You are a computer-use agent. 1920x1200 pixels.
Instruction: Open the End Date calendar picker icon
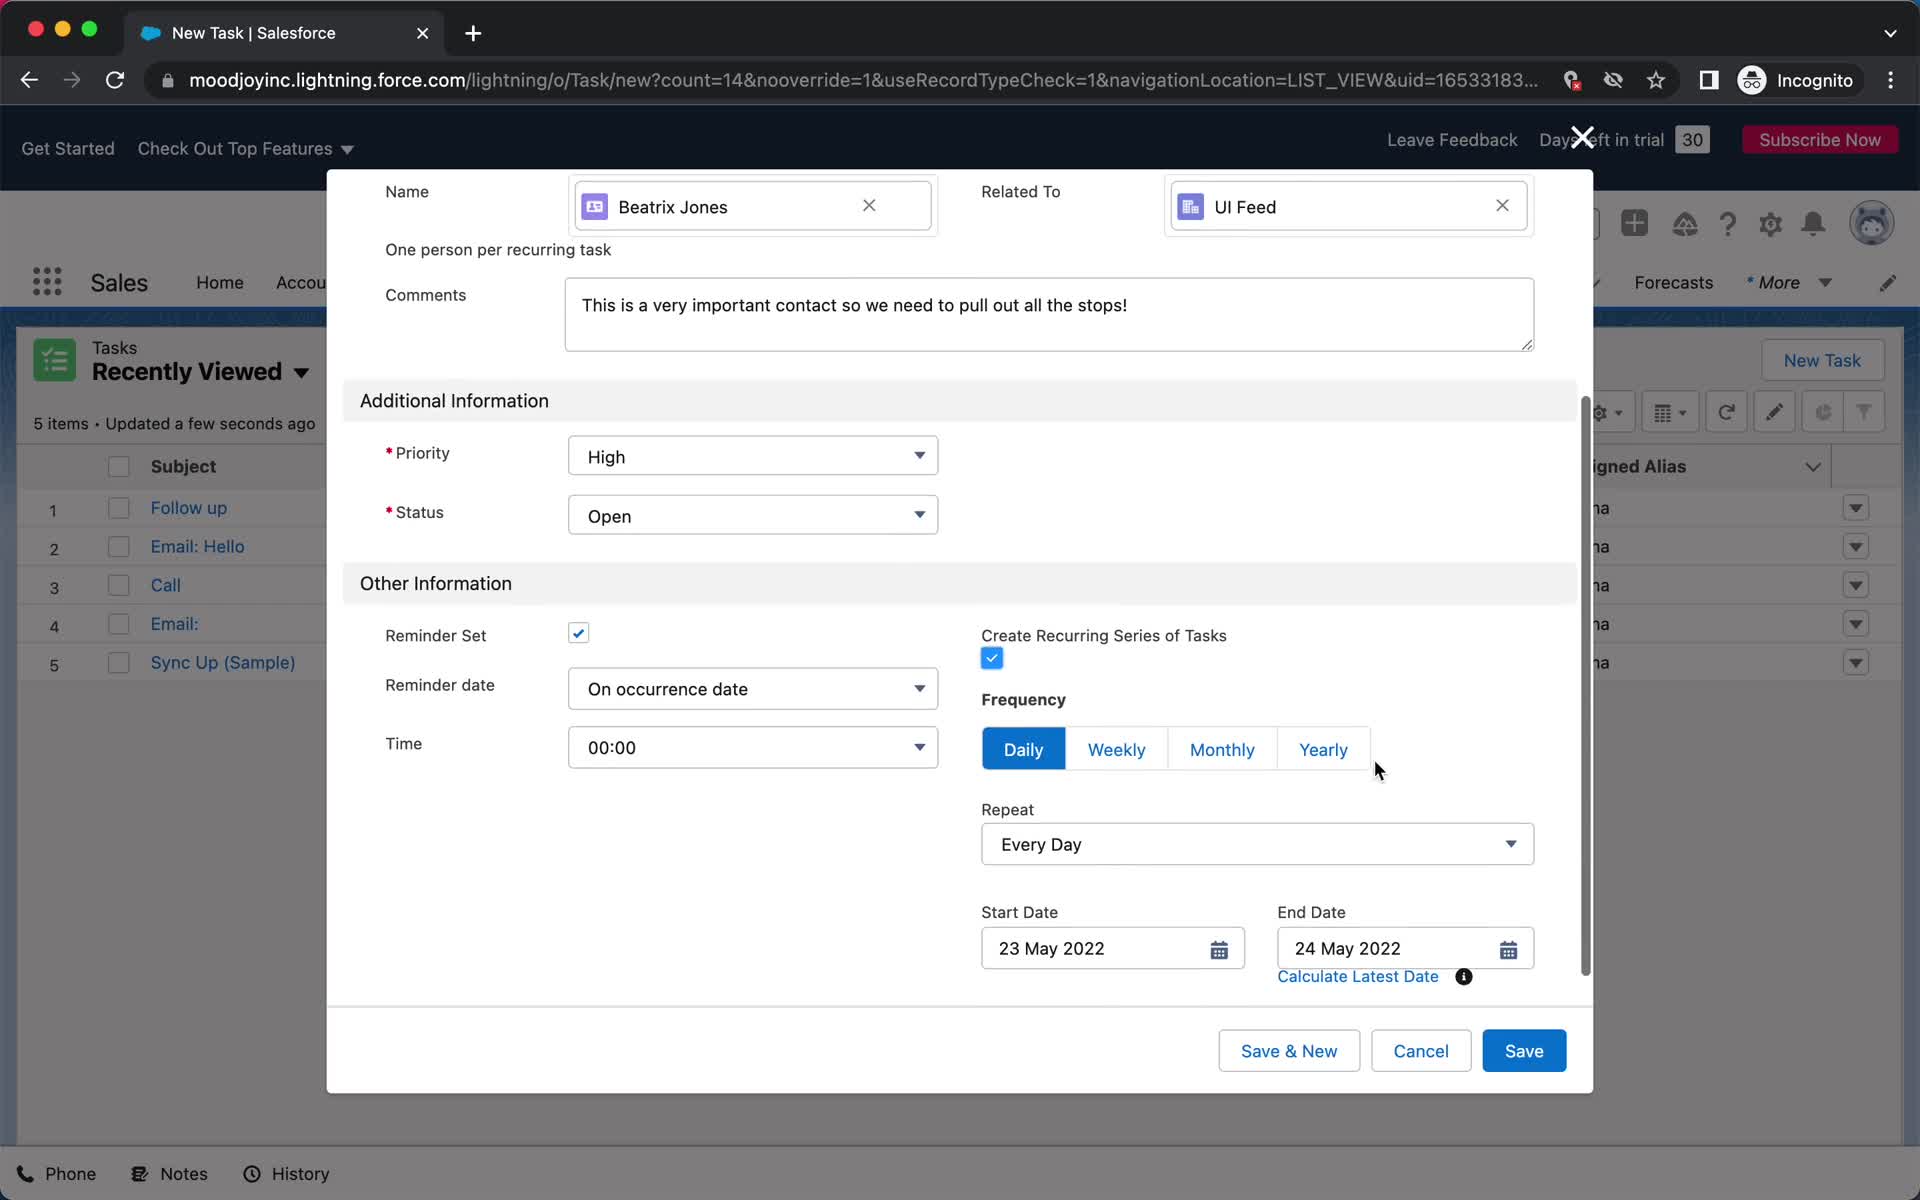[x=1508, y=949]
